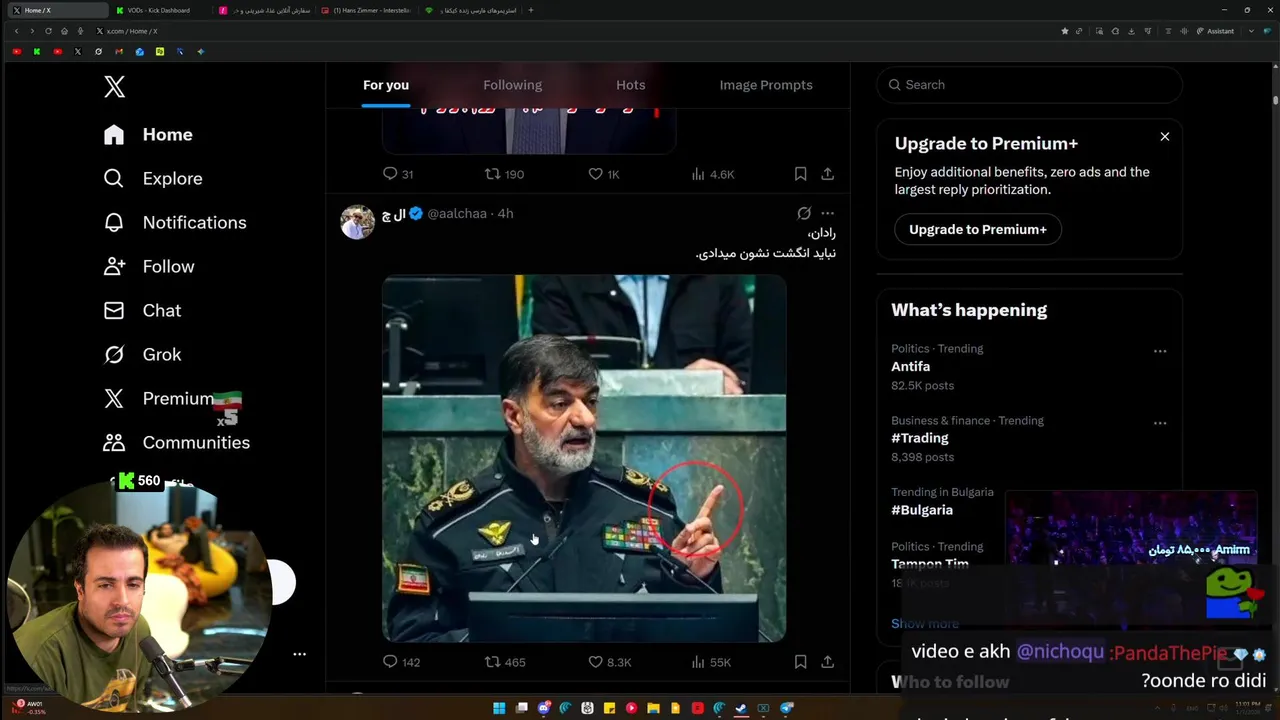
Task: Focus the X Search field
Action: (x=1029, y=85)
